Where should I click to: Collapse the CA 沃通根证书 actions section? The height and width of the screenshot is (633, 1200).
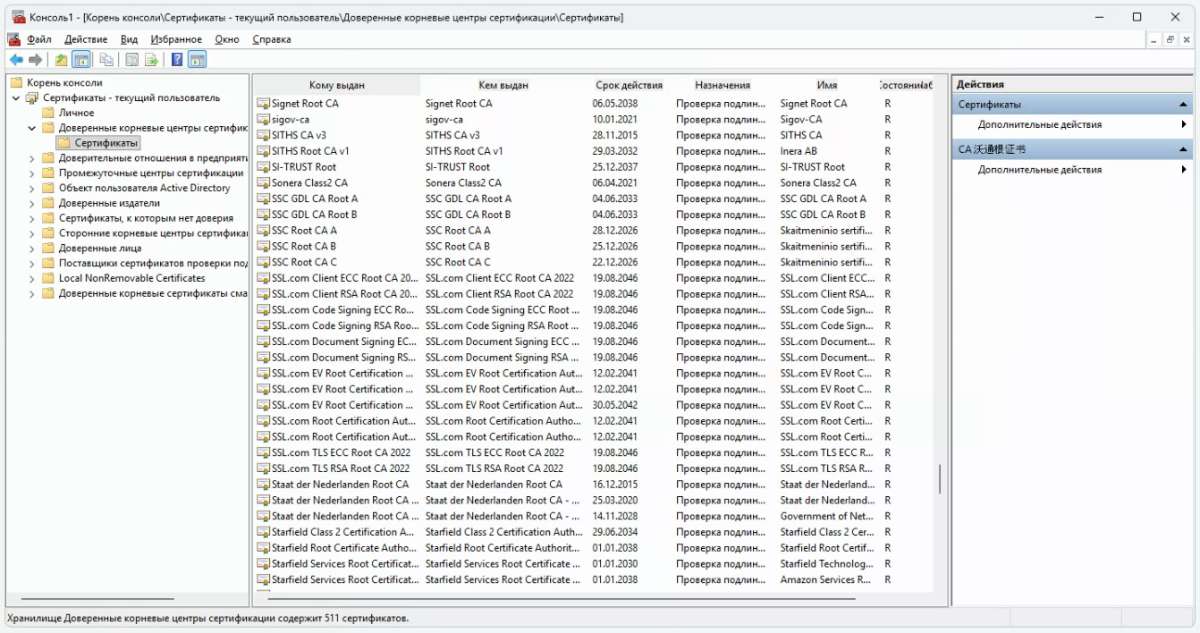click(1184, 149)
